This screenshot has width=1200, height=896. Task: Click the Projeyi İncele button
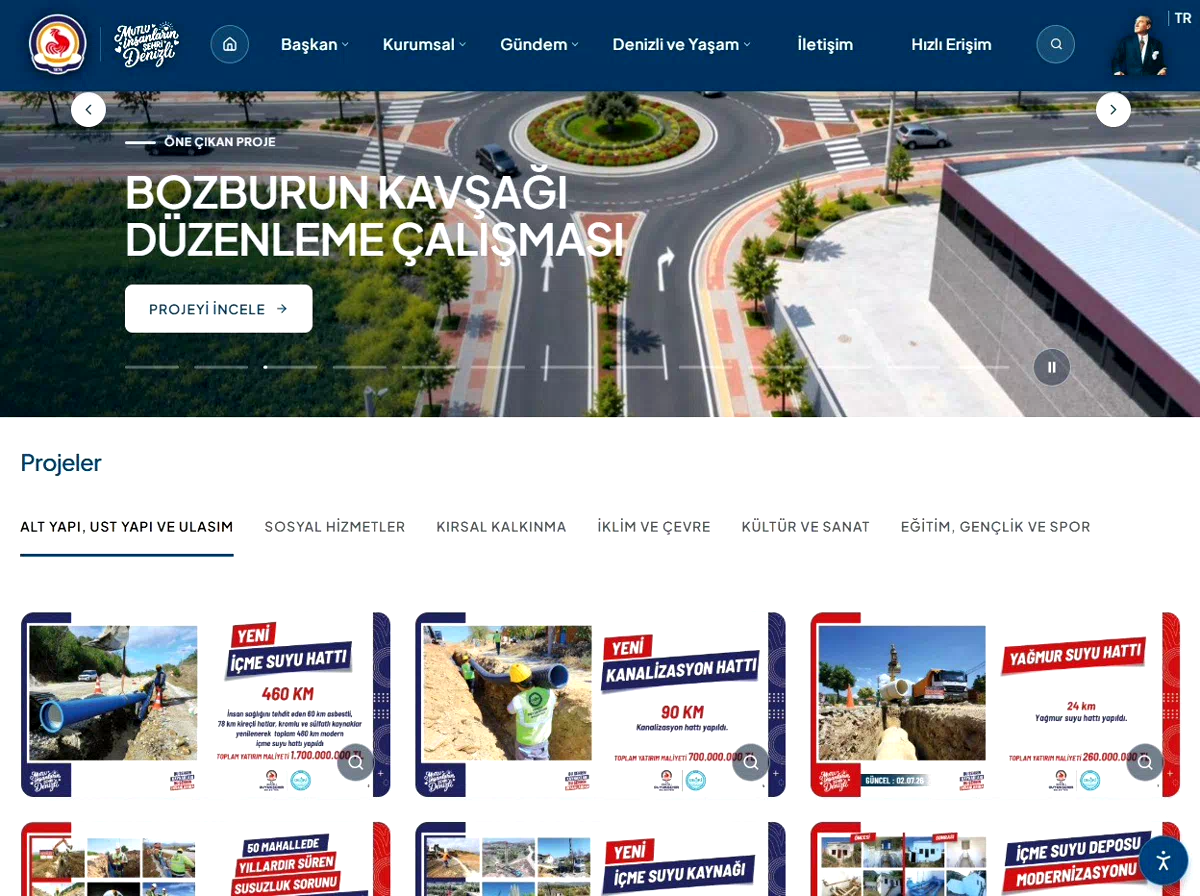pyautogui.click(x=219, y=309)
